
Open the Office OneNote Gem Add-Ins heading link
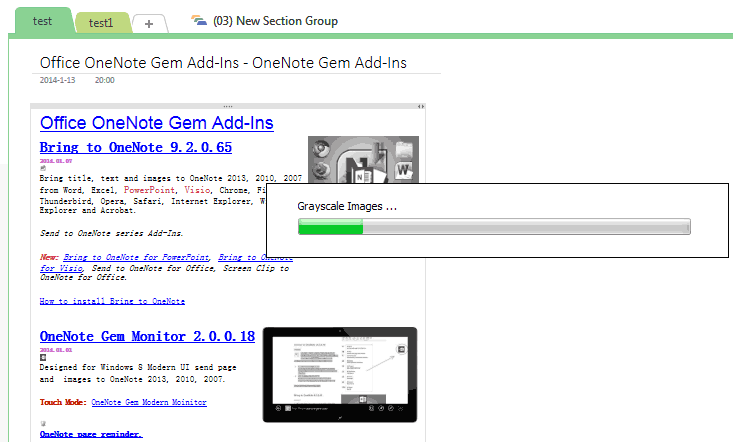pos(157,123)
